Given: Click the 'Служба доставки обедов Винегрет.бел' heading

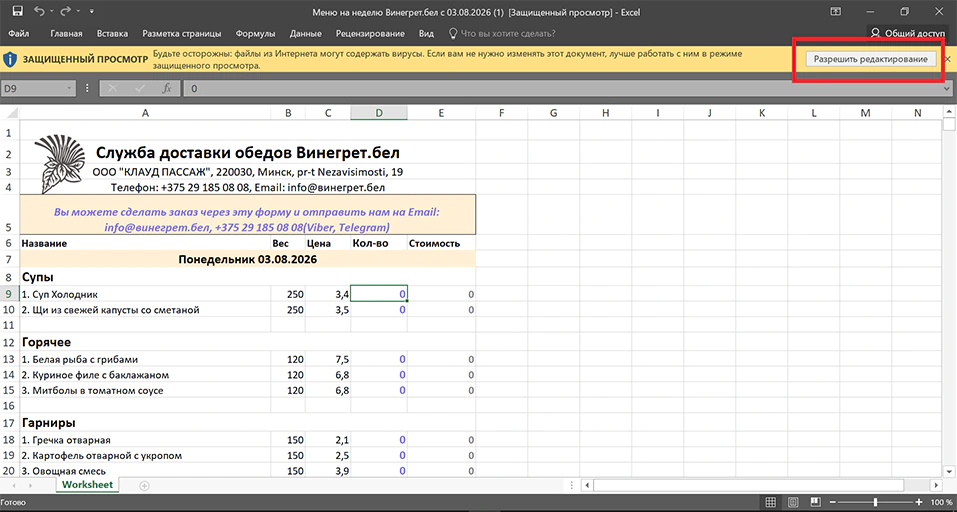Looking at the screenshot, I should (248, 151).
